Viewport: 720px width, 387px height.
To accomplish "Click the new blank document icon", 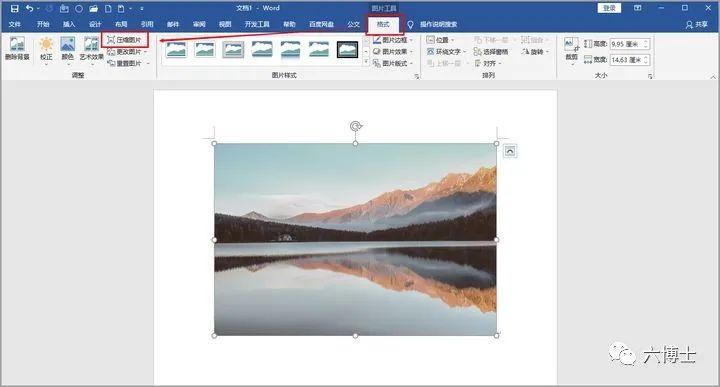I will pos(108,9).
